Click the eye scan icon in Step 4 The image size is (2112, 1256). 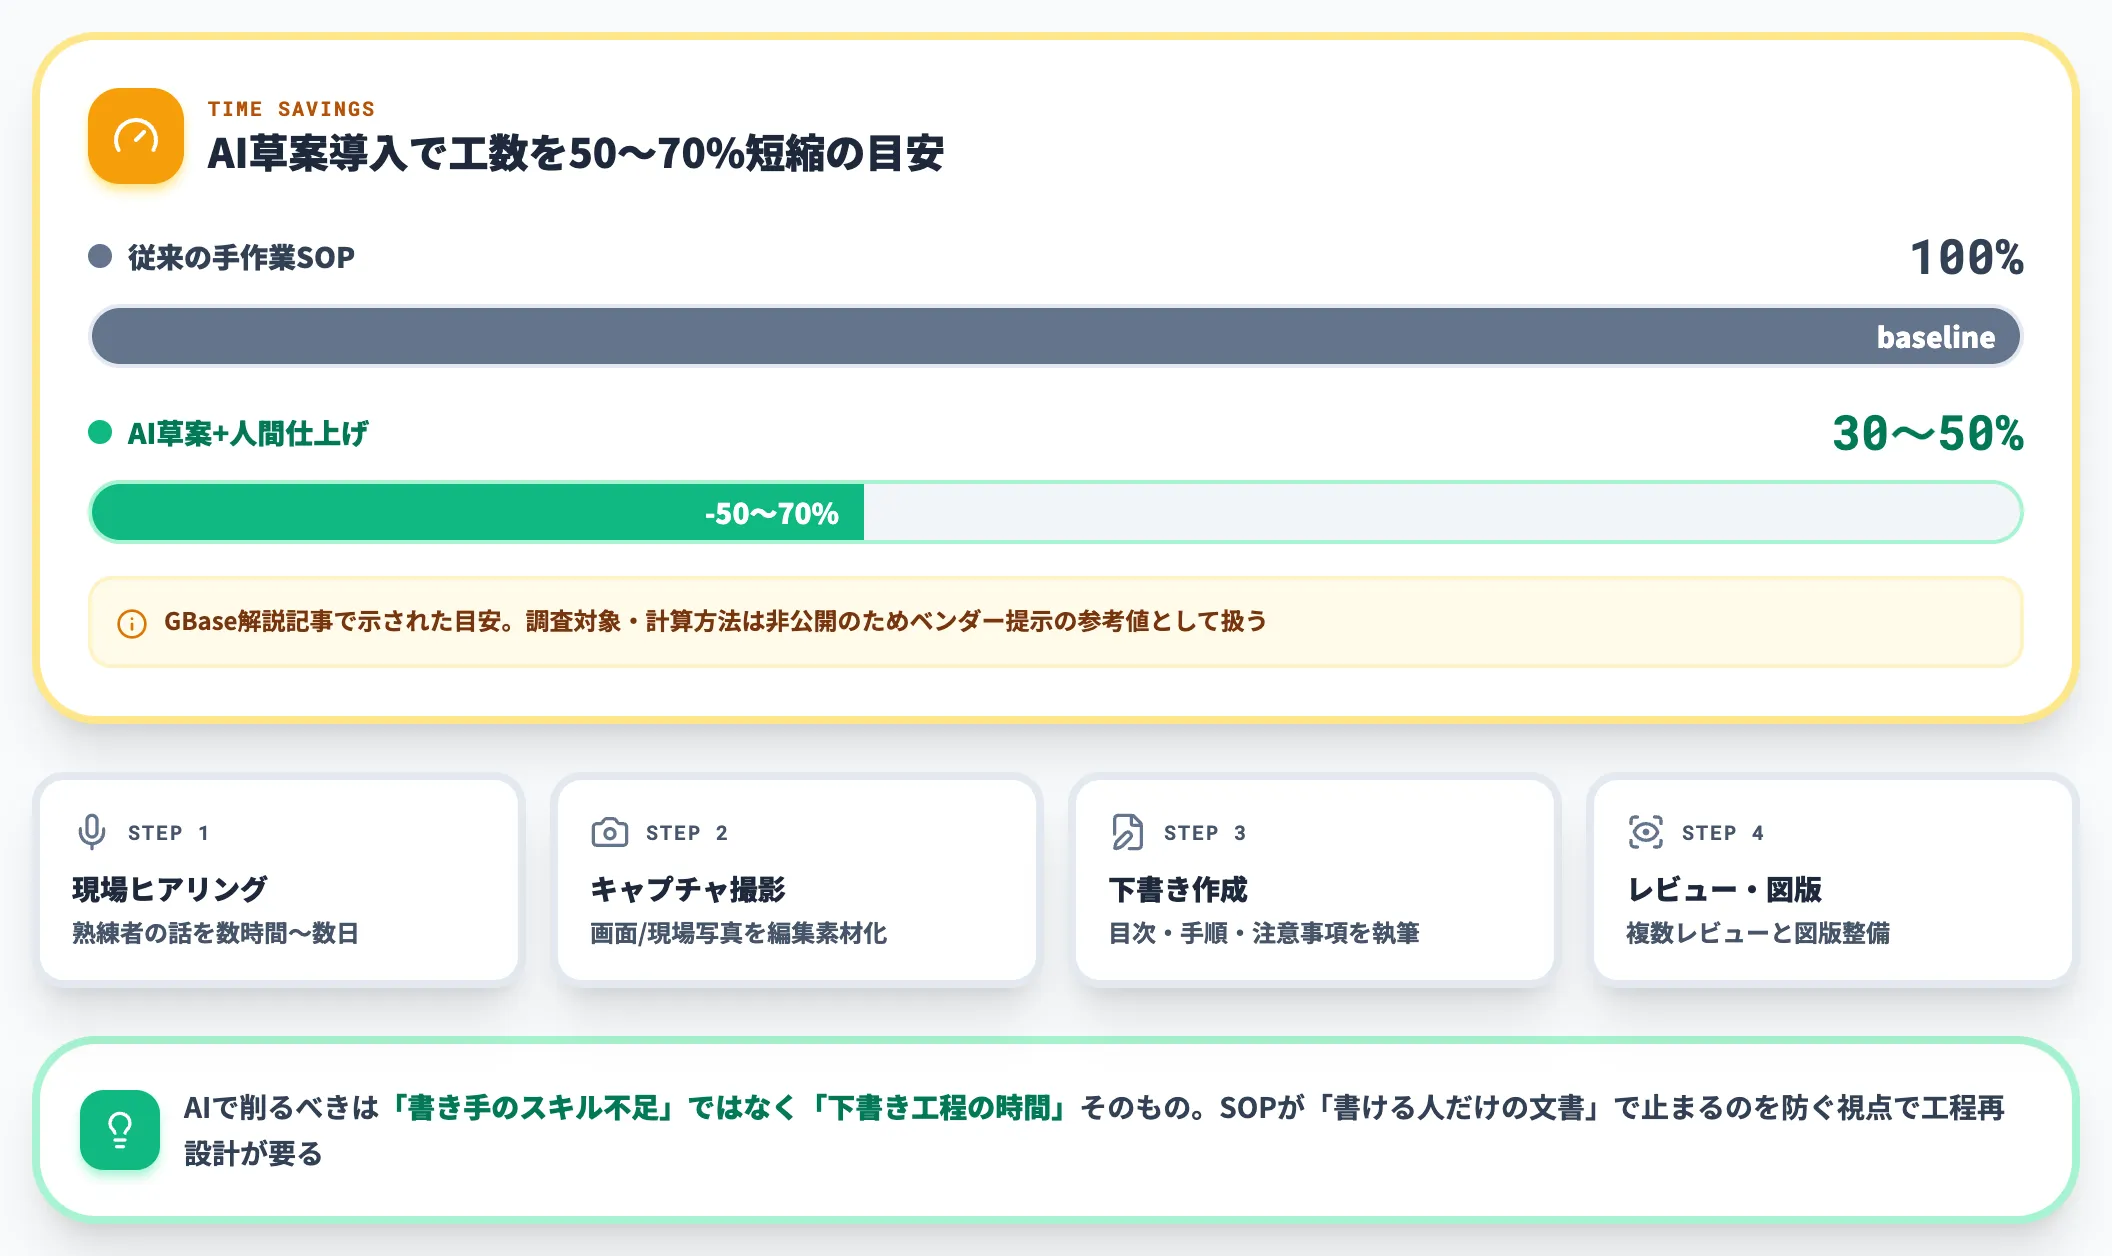tap(1646, 832)
